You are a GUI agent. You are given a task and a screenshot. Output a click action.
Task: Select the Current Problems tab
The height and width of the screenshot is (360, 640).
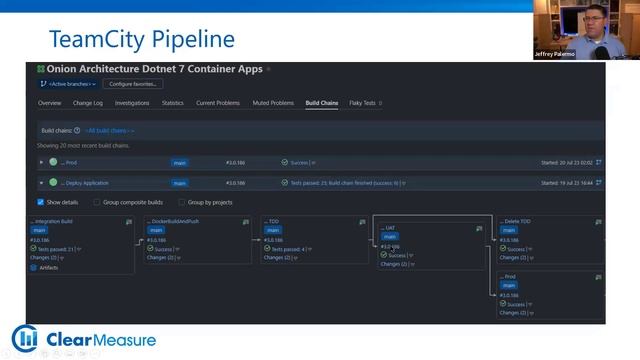click(x=218, y=103)
